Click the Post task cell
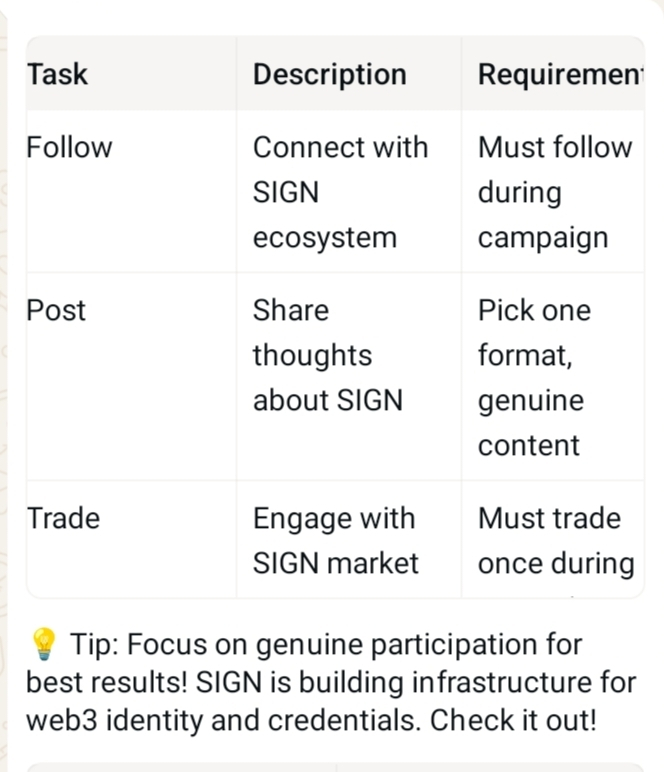The width and height of the screenshot is (664, 772). [56, 311]
